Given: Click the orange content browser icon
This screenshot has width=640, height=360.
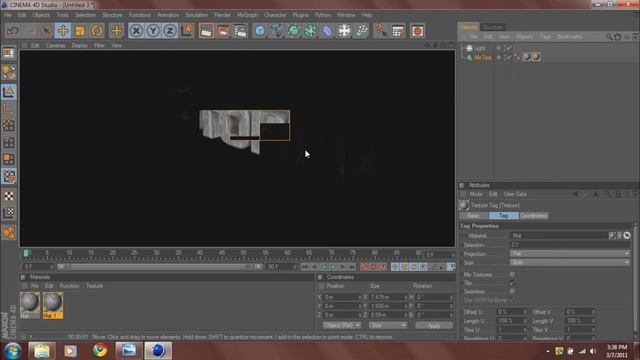Looking at the screenshot, I should (417, 31).
